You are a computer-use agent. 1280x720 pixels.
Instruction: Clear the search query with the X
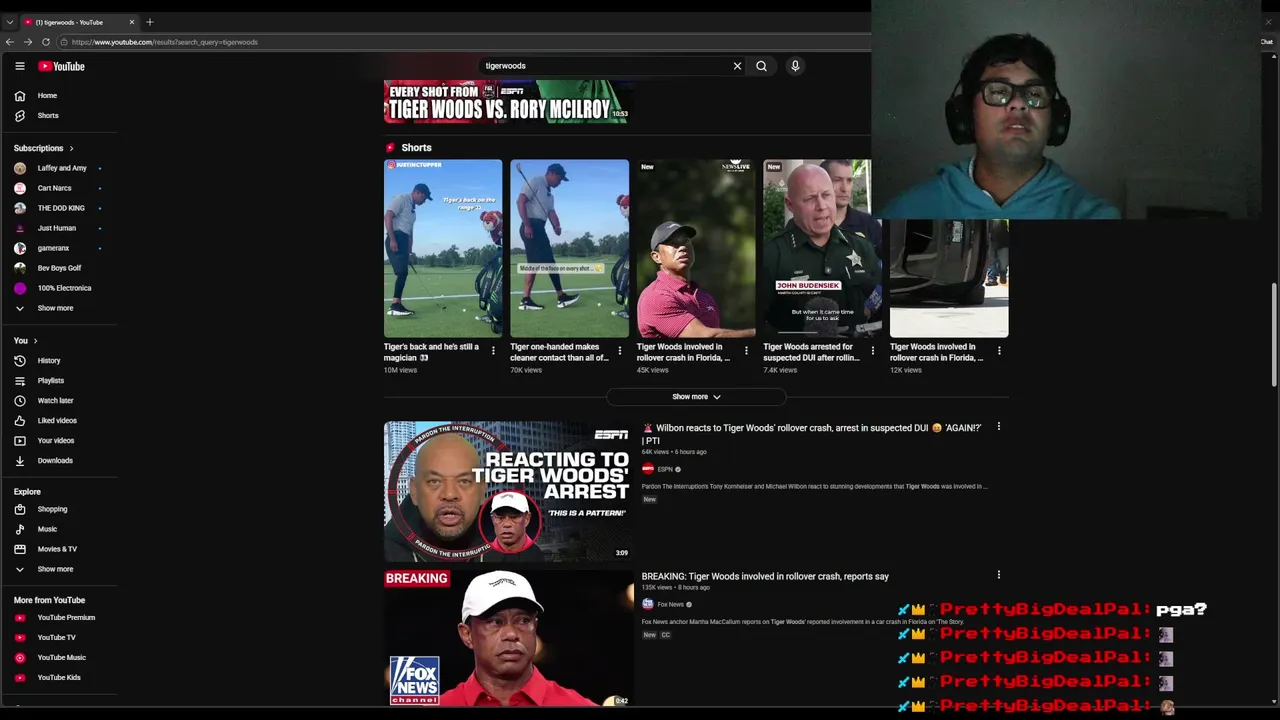click(737, 66)
